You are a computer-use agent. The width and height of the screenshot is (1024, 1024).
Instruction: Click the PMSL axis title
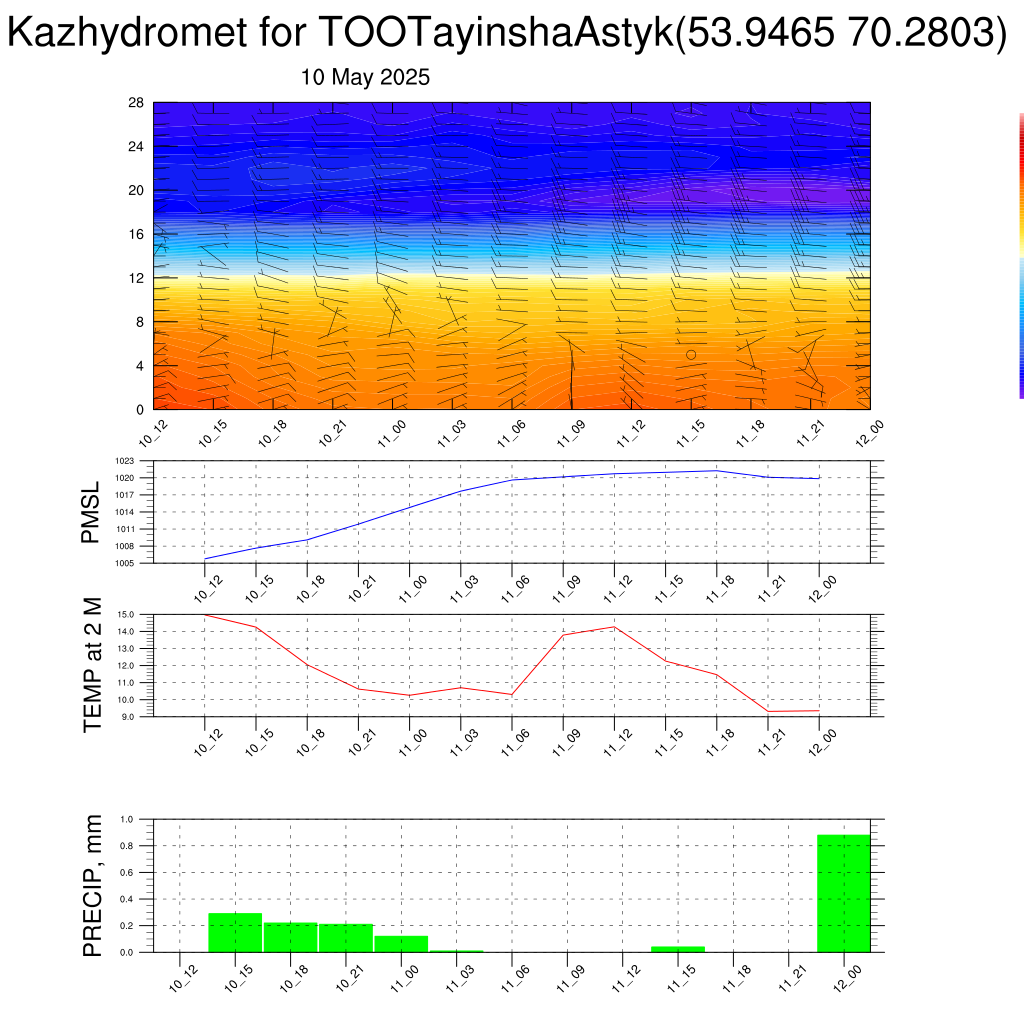pos(90,512)
